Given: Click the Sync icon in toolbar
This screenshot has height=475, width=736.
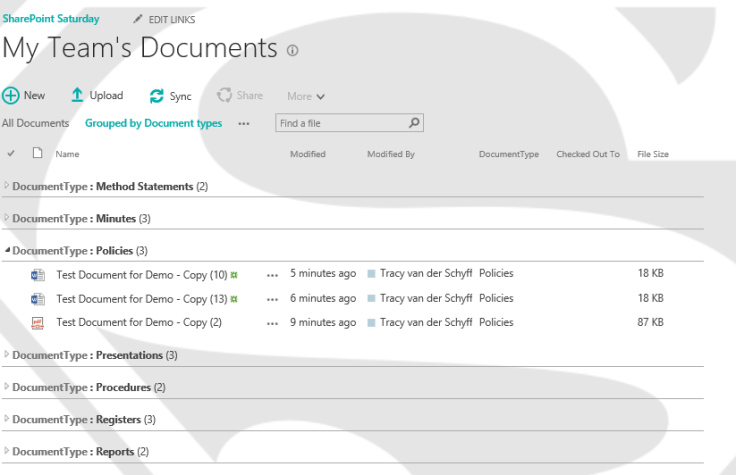Looking at the screenshot, I should point(156,97).
